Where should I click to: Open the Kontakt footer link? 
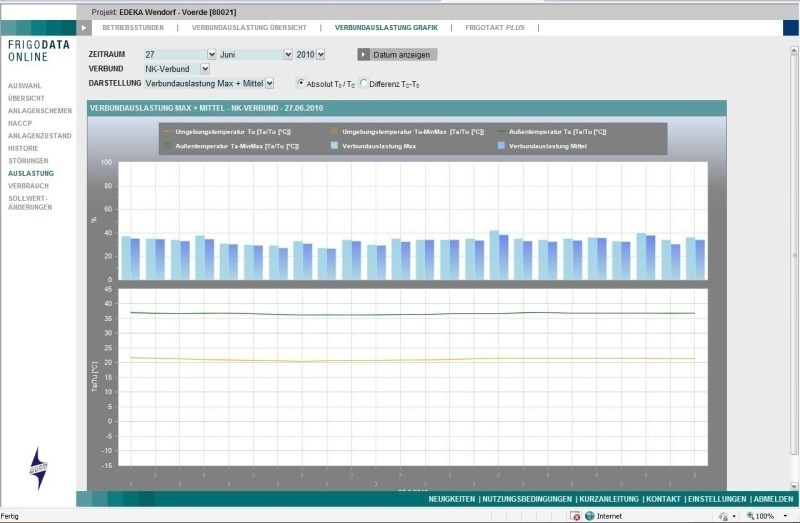tap(663, 499)
